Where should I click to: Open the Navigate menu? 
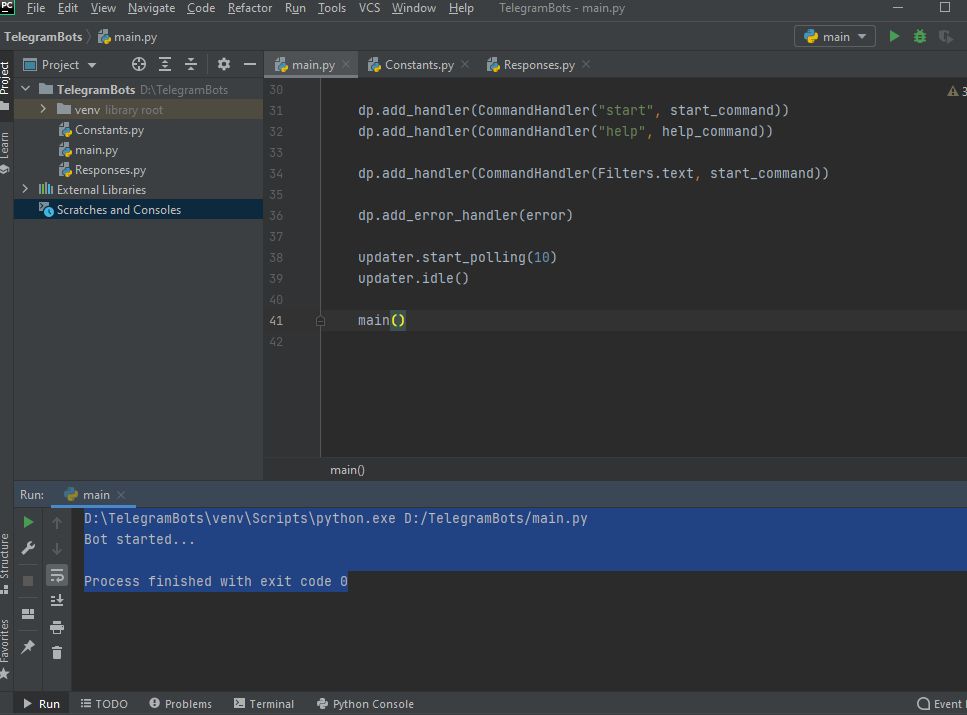(x=151, y=8)
